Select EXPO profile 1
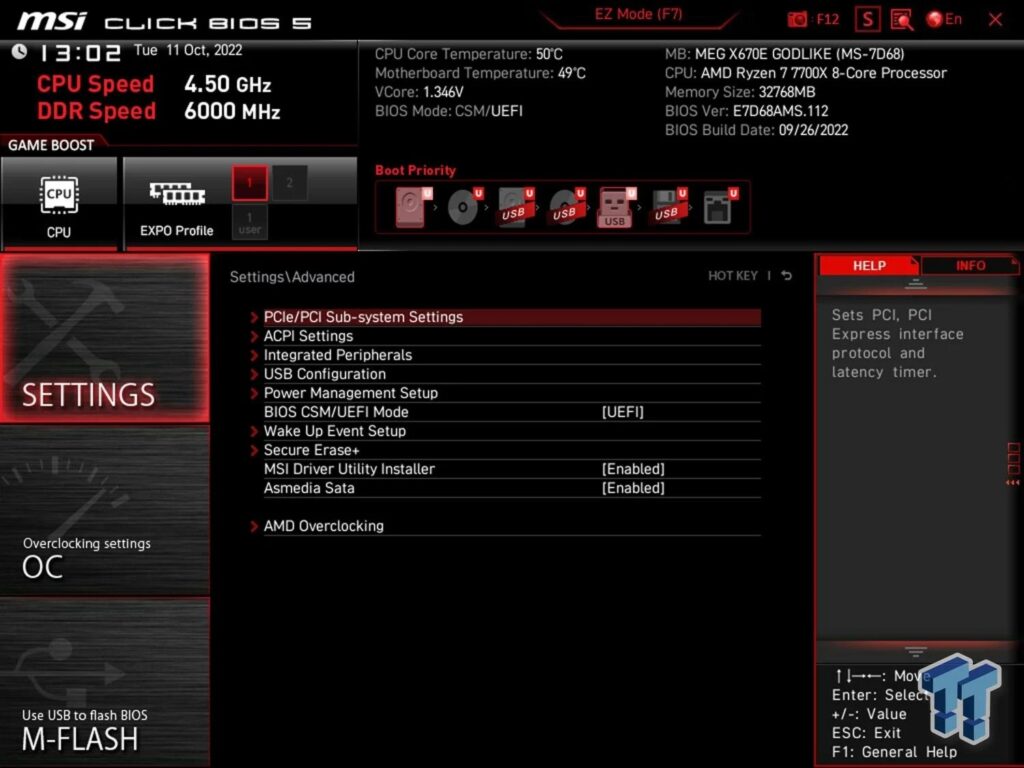The height and width of the screenshot is (768, 1024). click(x=249, y=183)
